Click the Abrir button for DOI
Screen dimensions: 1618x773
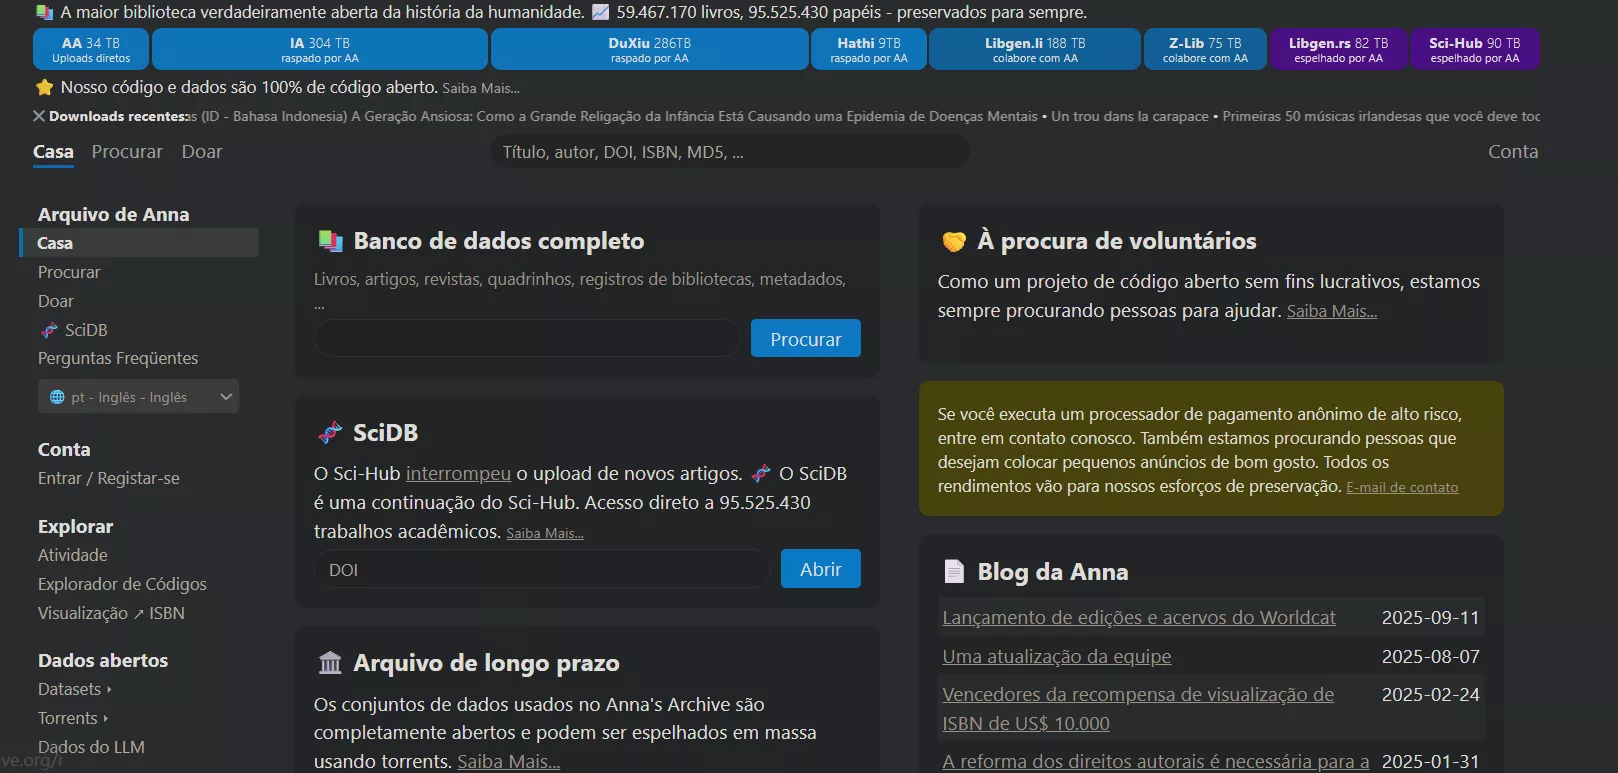click(821, 569)
